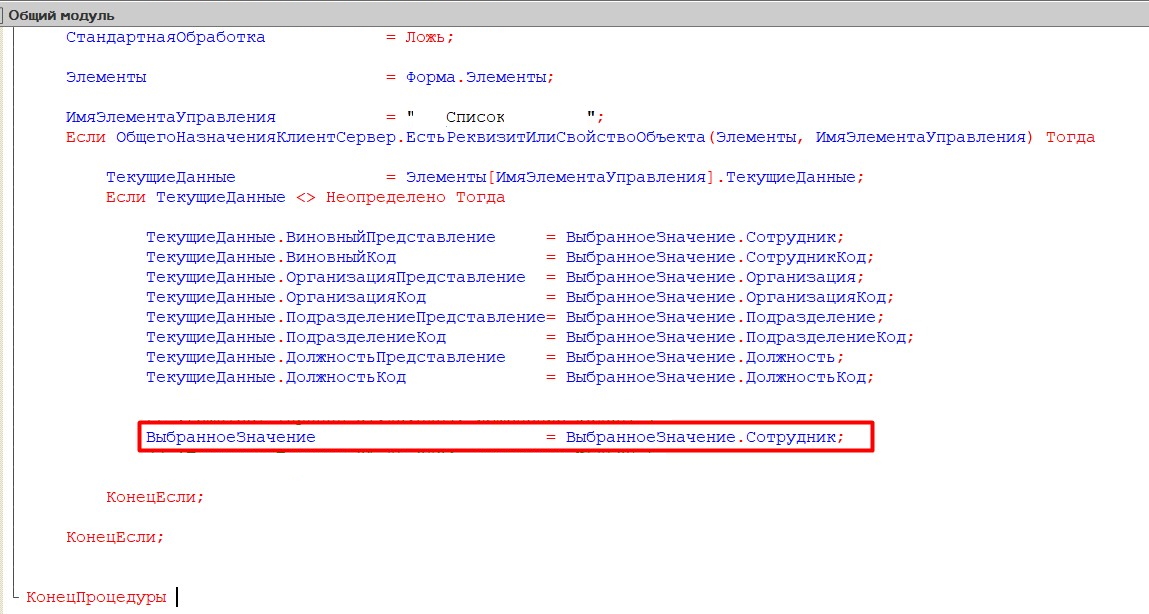The width and height of the screenshot is (1149, 614).
Task: Click the "КонецПроцедуры" keyword at the bottom
Action: [x=96, y=597]
